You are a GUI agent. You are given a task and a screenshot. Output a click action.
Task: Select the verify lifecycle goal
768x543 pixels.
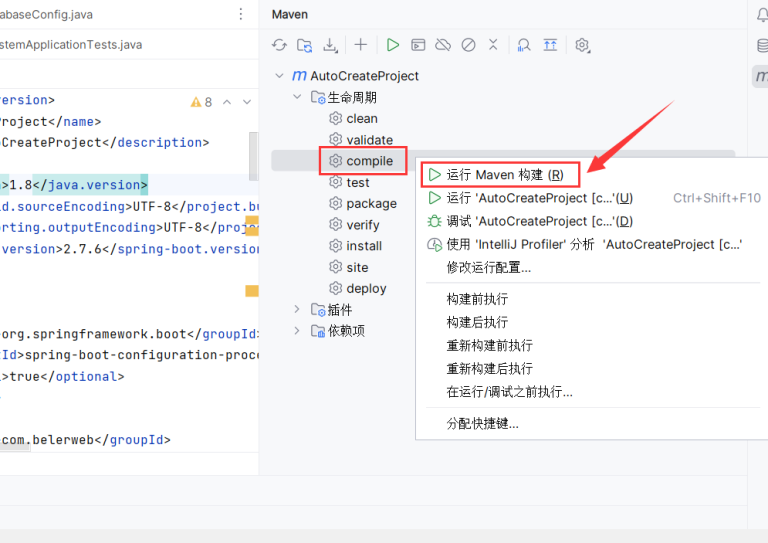click(362, 225)
